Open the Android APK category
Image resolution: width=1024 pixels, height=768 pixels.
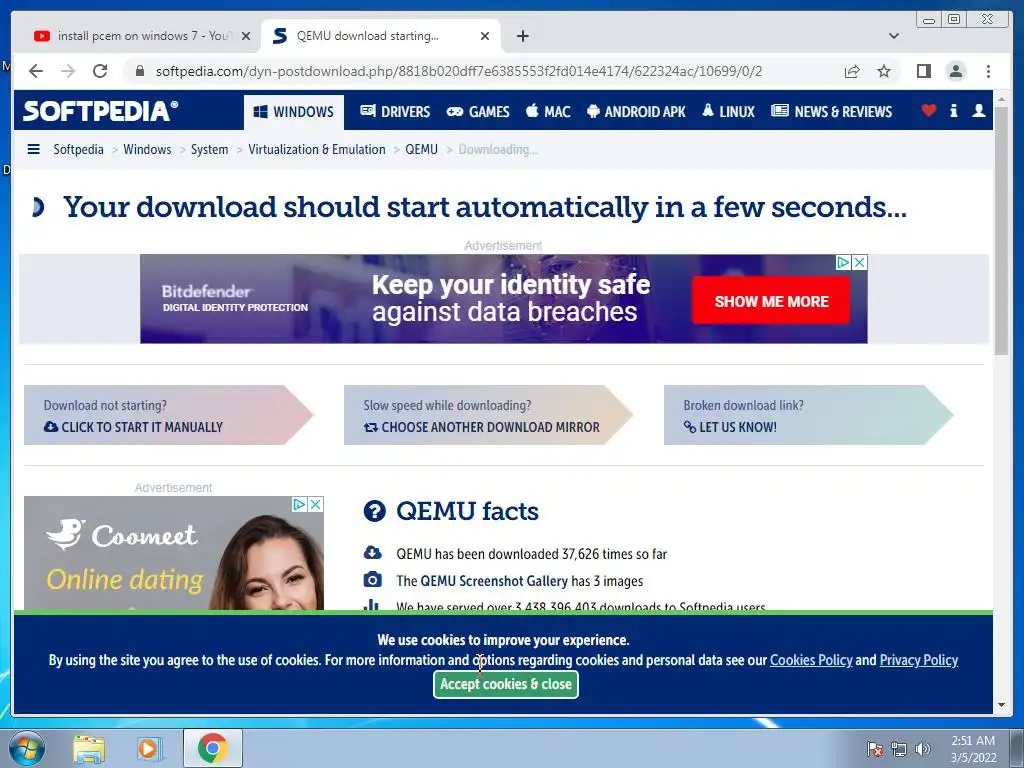[x=636, y=112]
